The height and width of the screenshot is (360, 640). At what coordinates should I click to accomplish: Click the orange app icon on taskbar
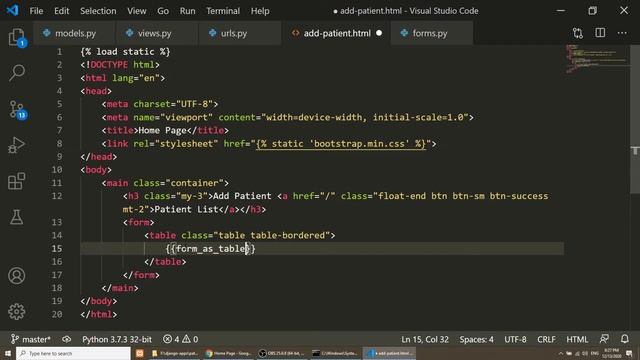point(140,353)
